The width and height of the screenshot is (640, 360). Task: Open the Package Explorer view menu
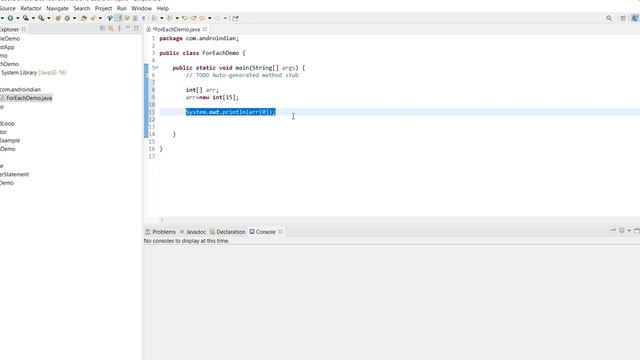coord(119,28)
